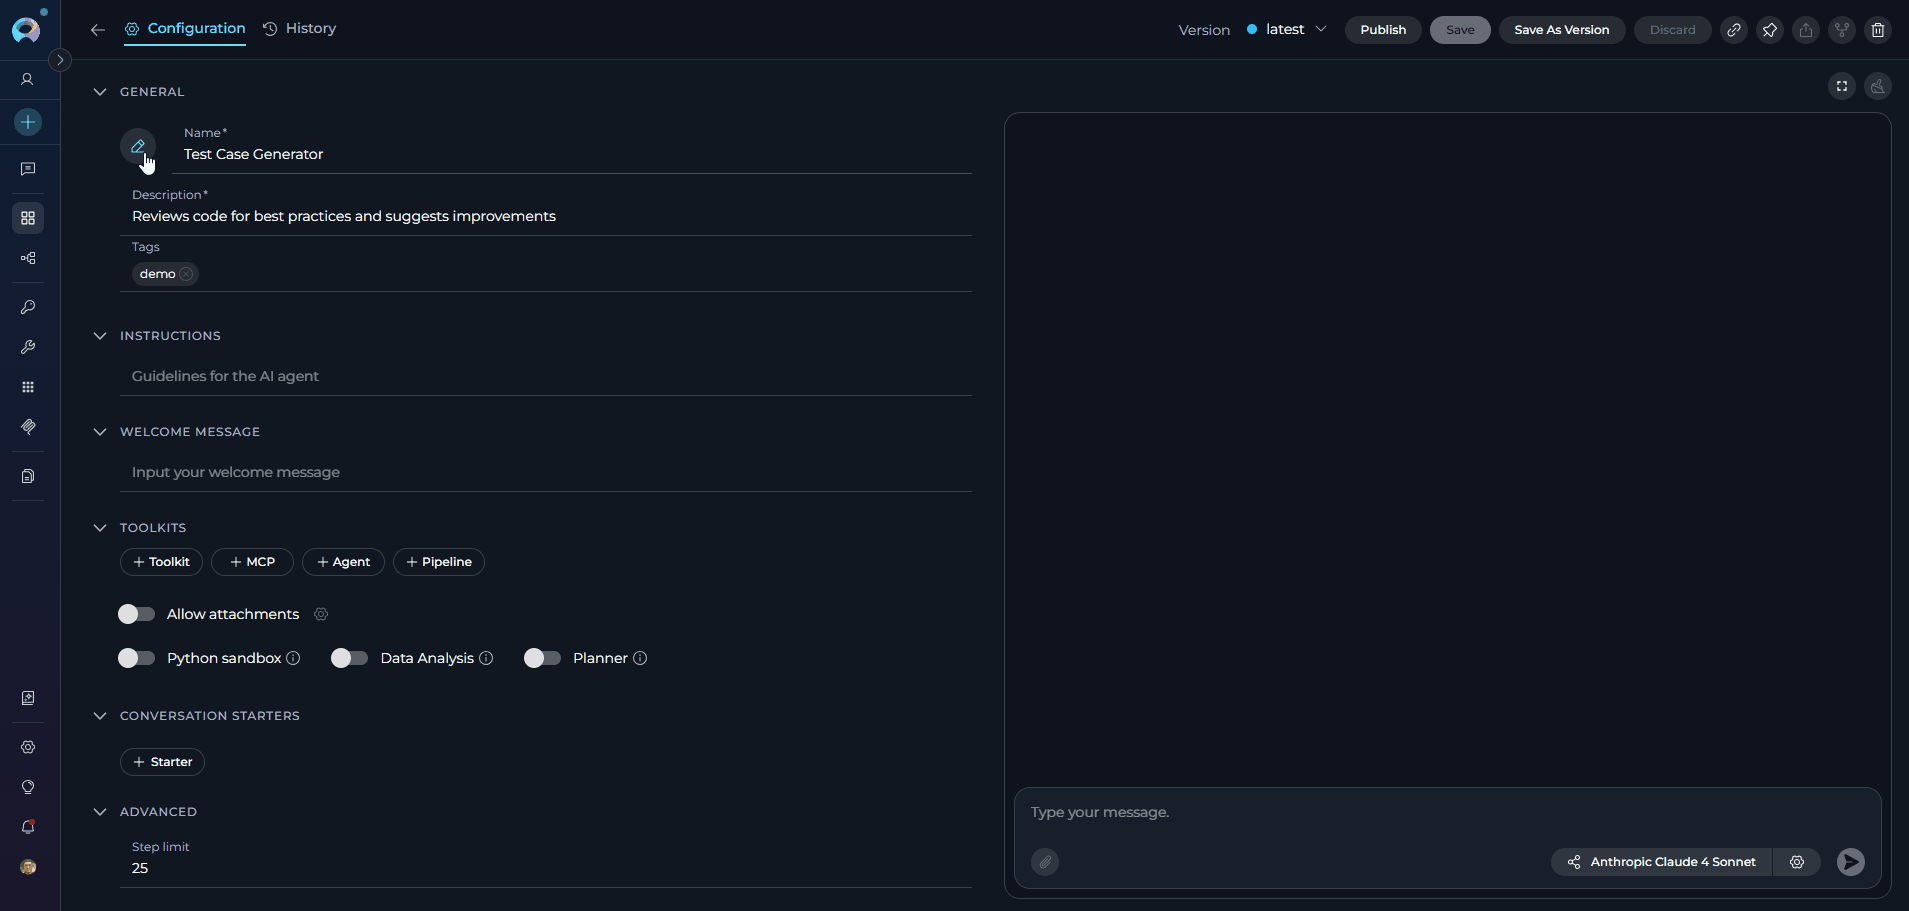This screenshot has height=911, width=1909.
Task: Click the edit pencil avatar icon beside Name
Action: (x=138, y=146)
